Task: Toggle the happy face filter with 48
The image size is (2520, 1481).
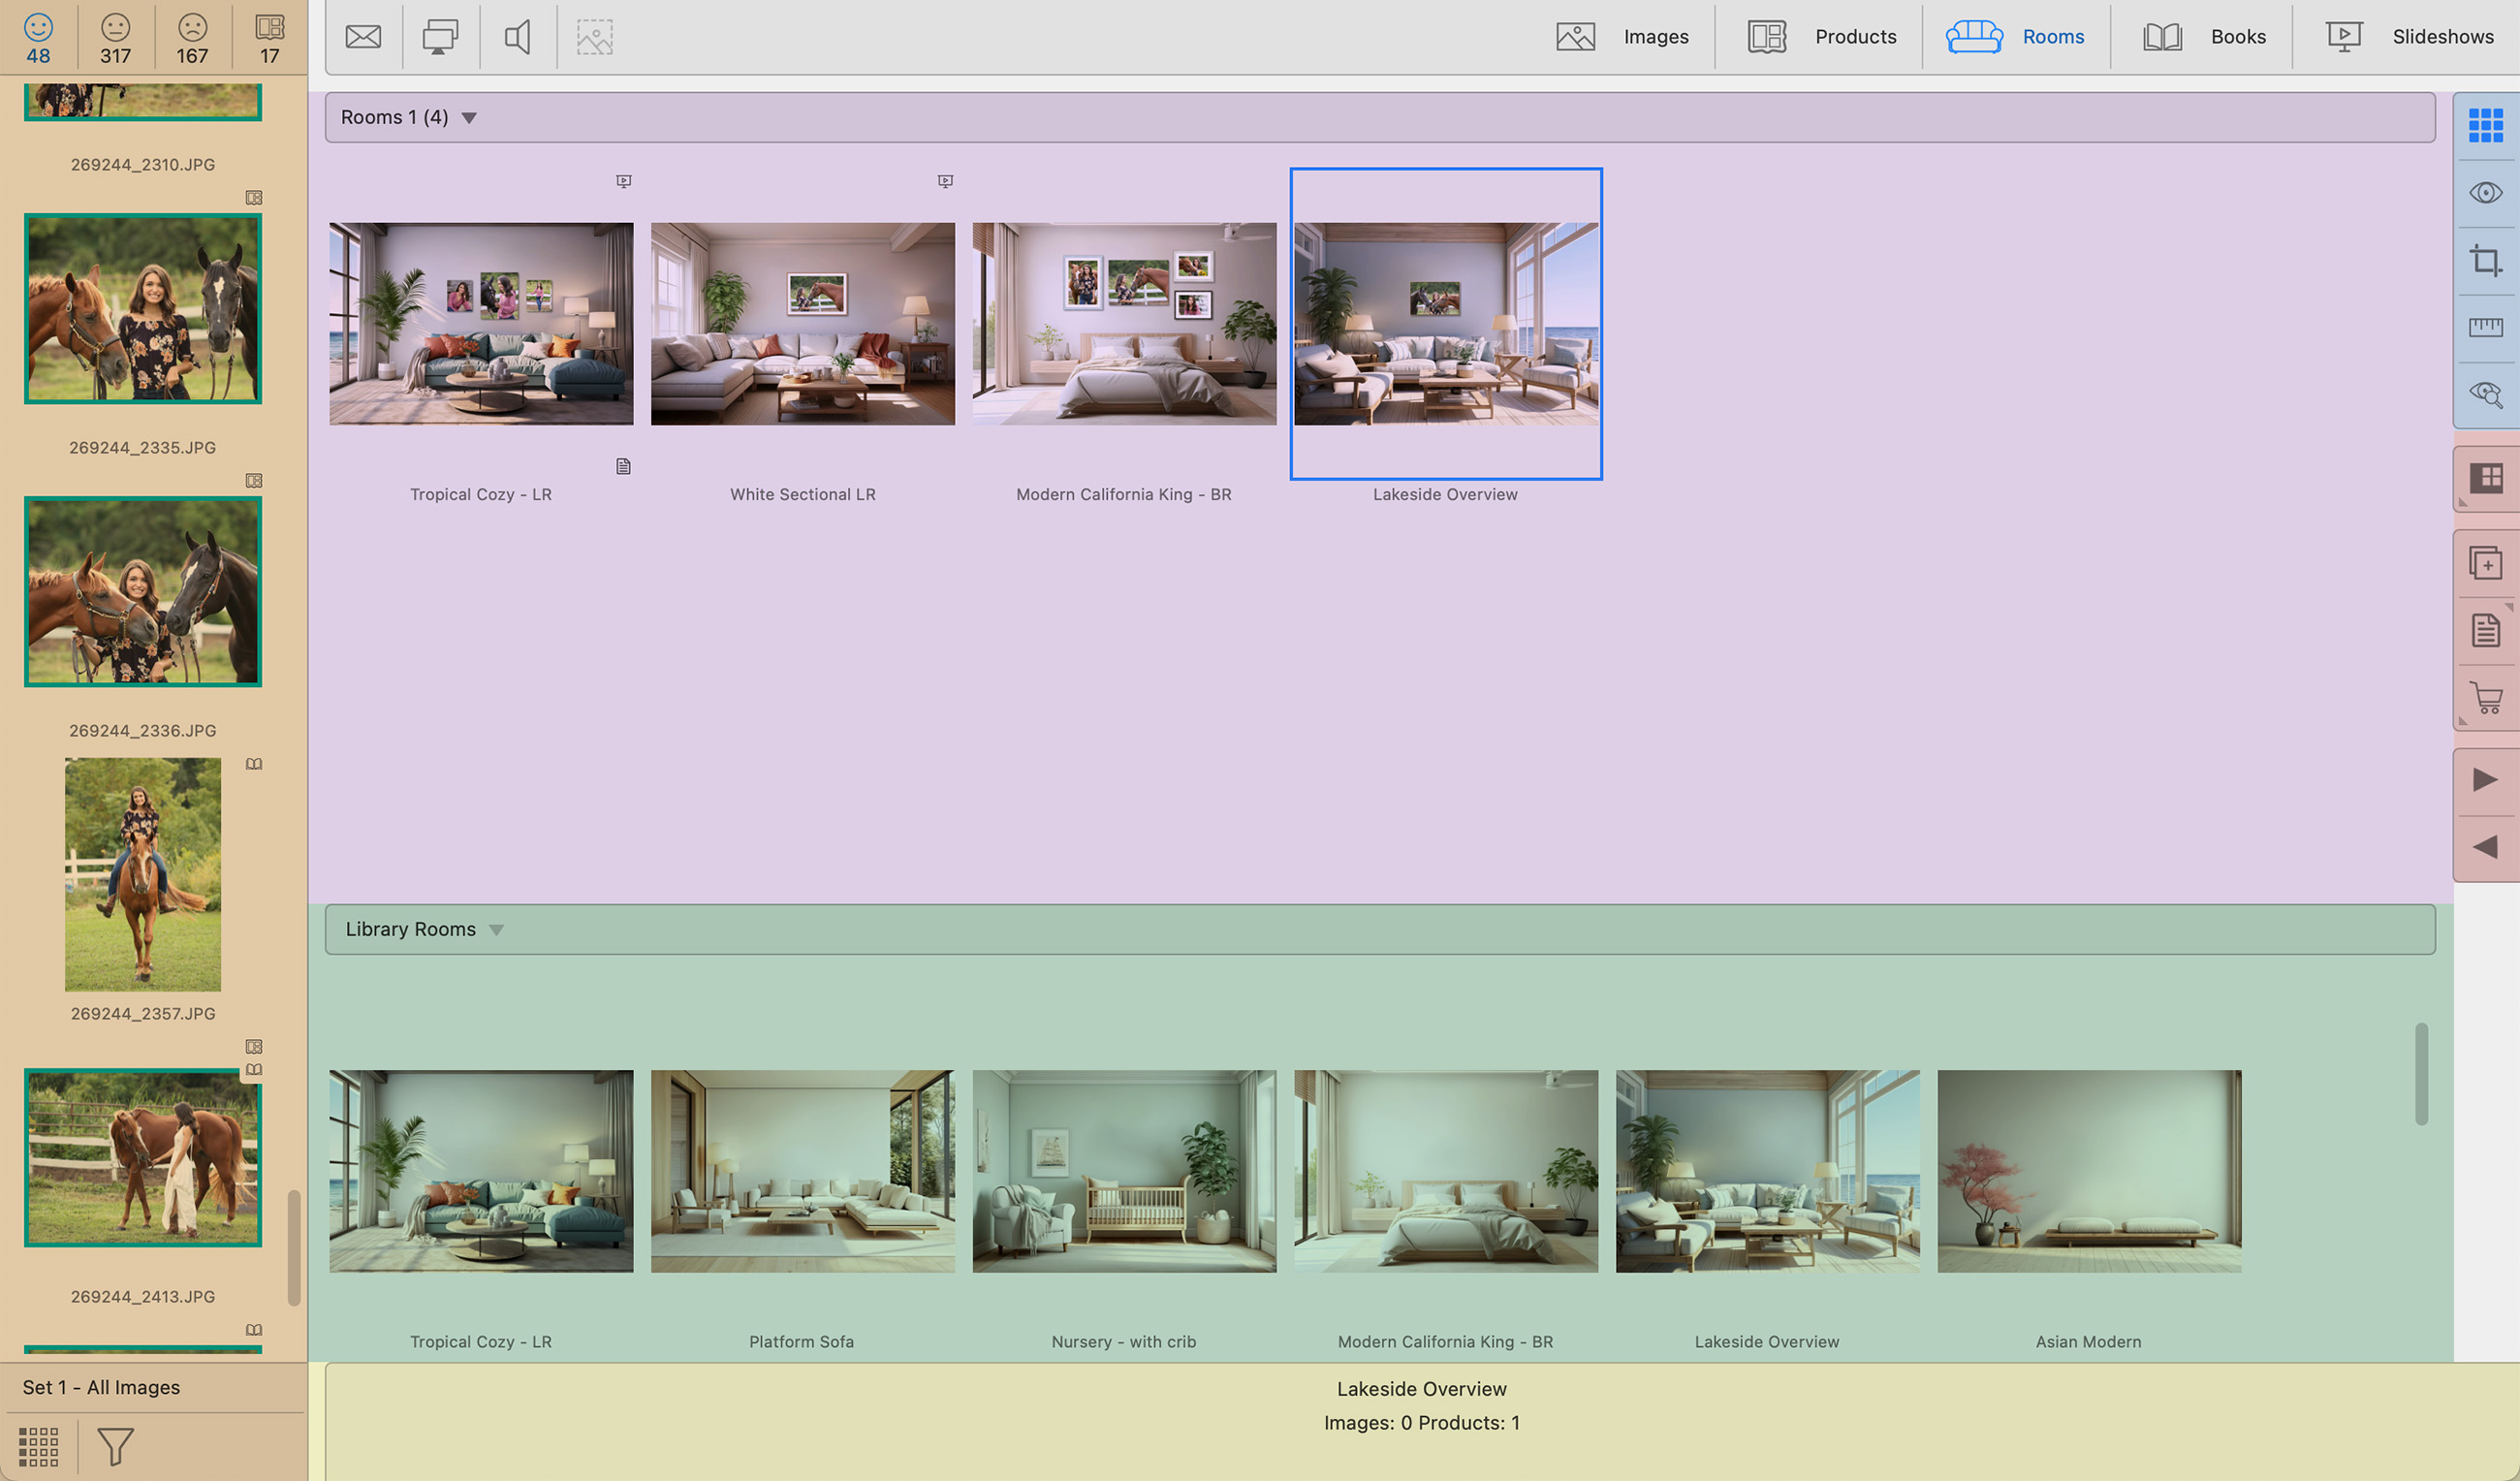Action: pos(38,38)
